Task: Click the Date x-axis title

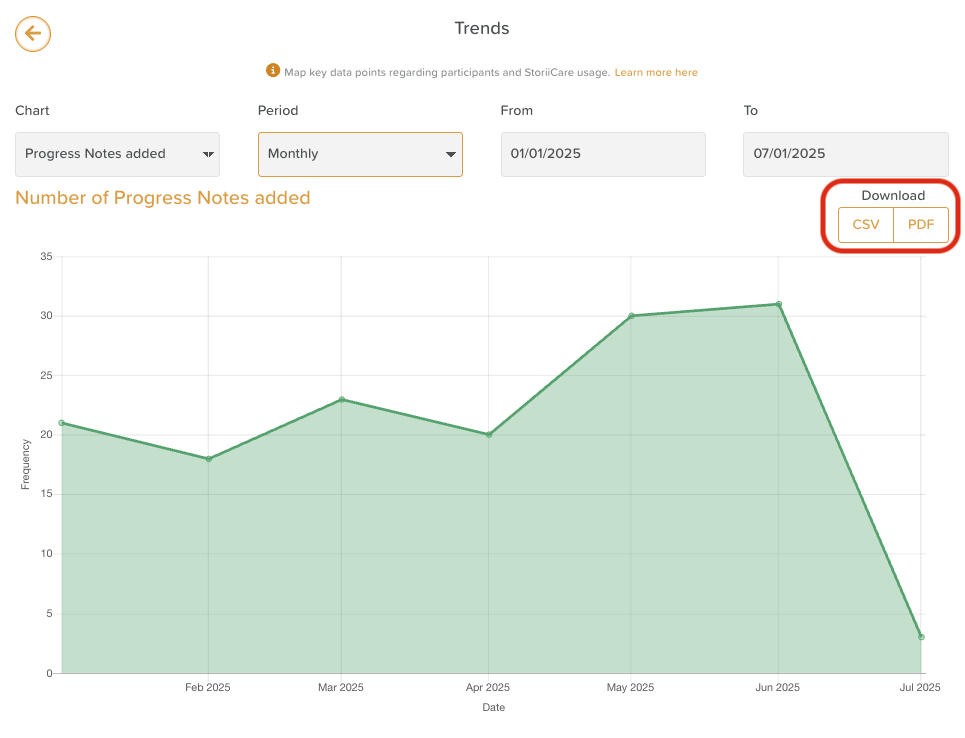Action: pos(493,708)
